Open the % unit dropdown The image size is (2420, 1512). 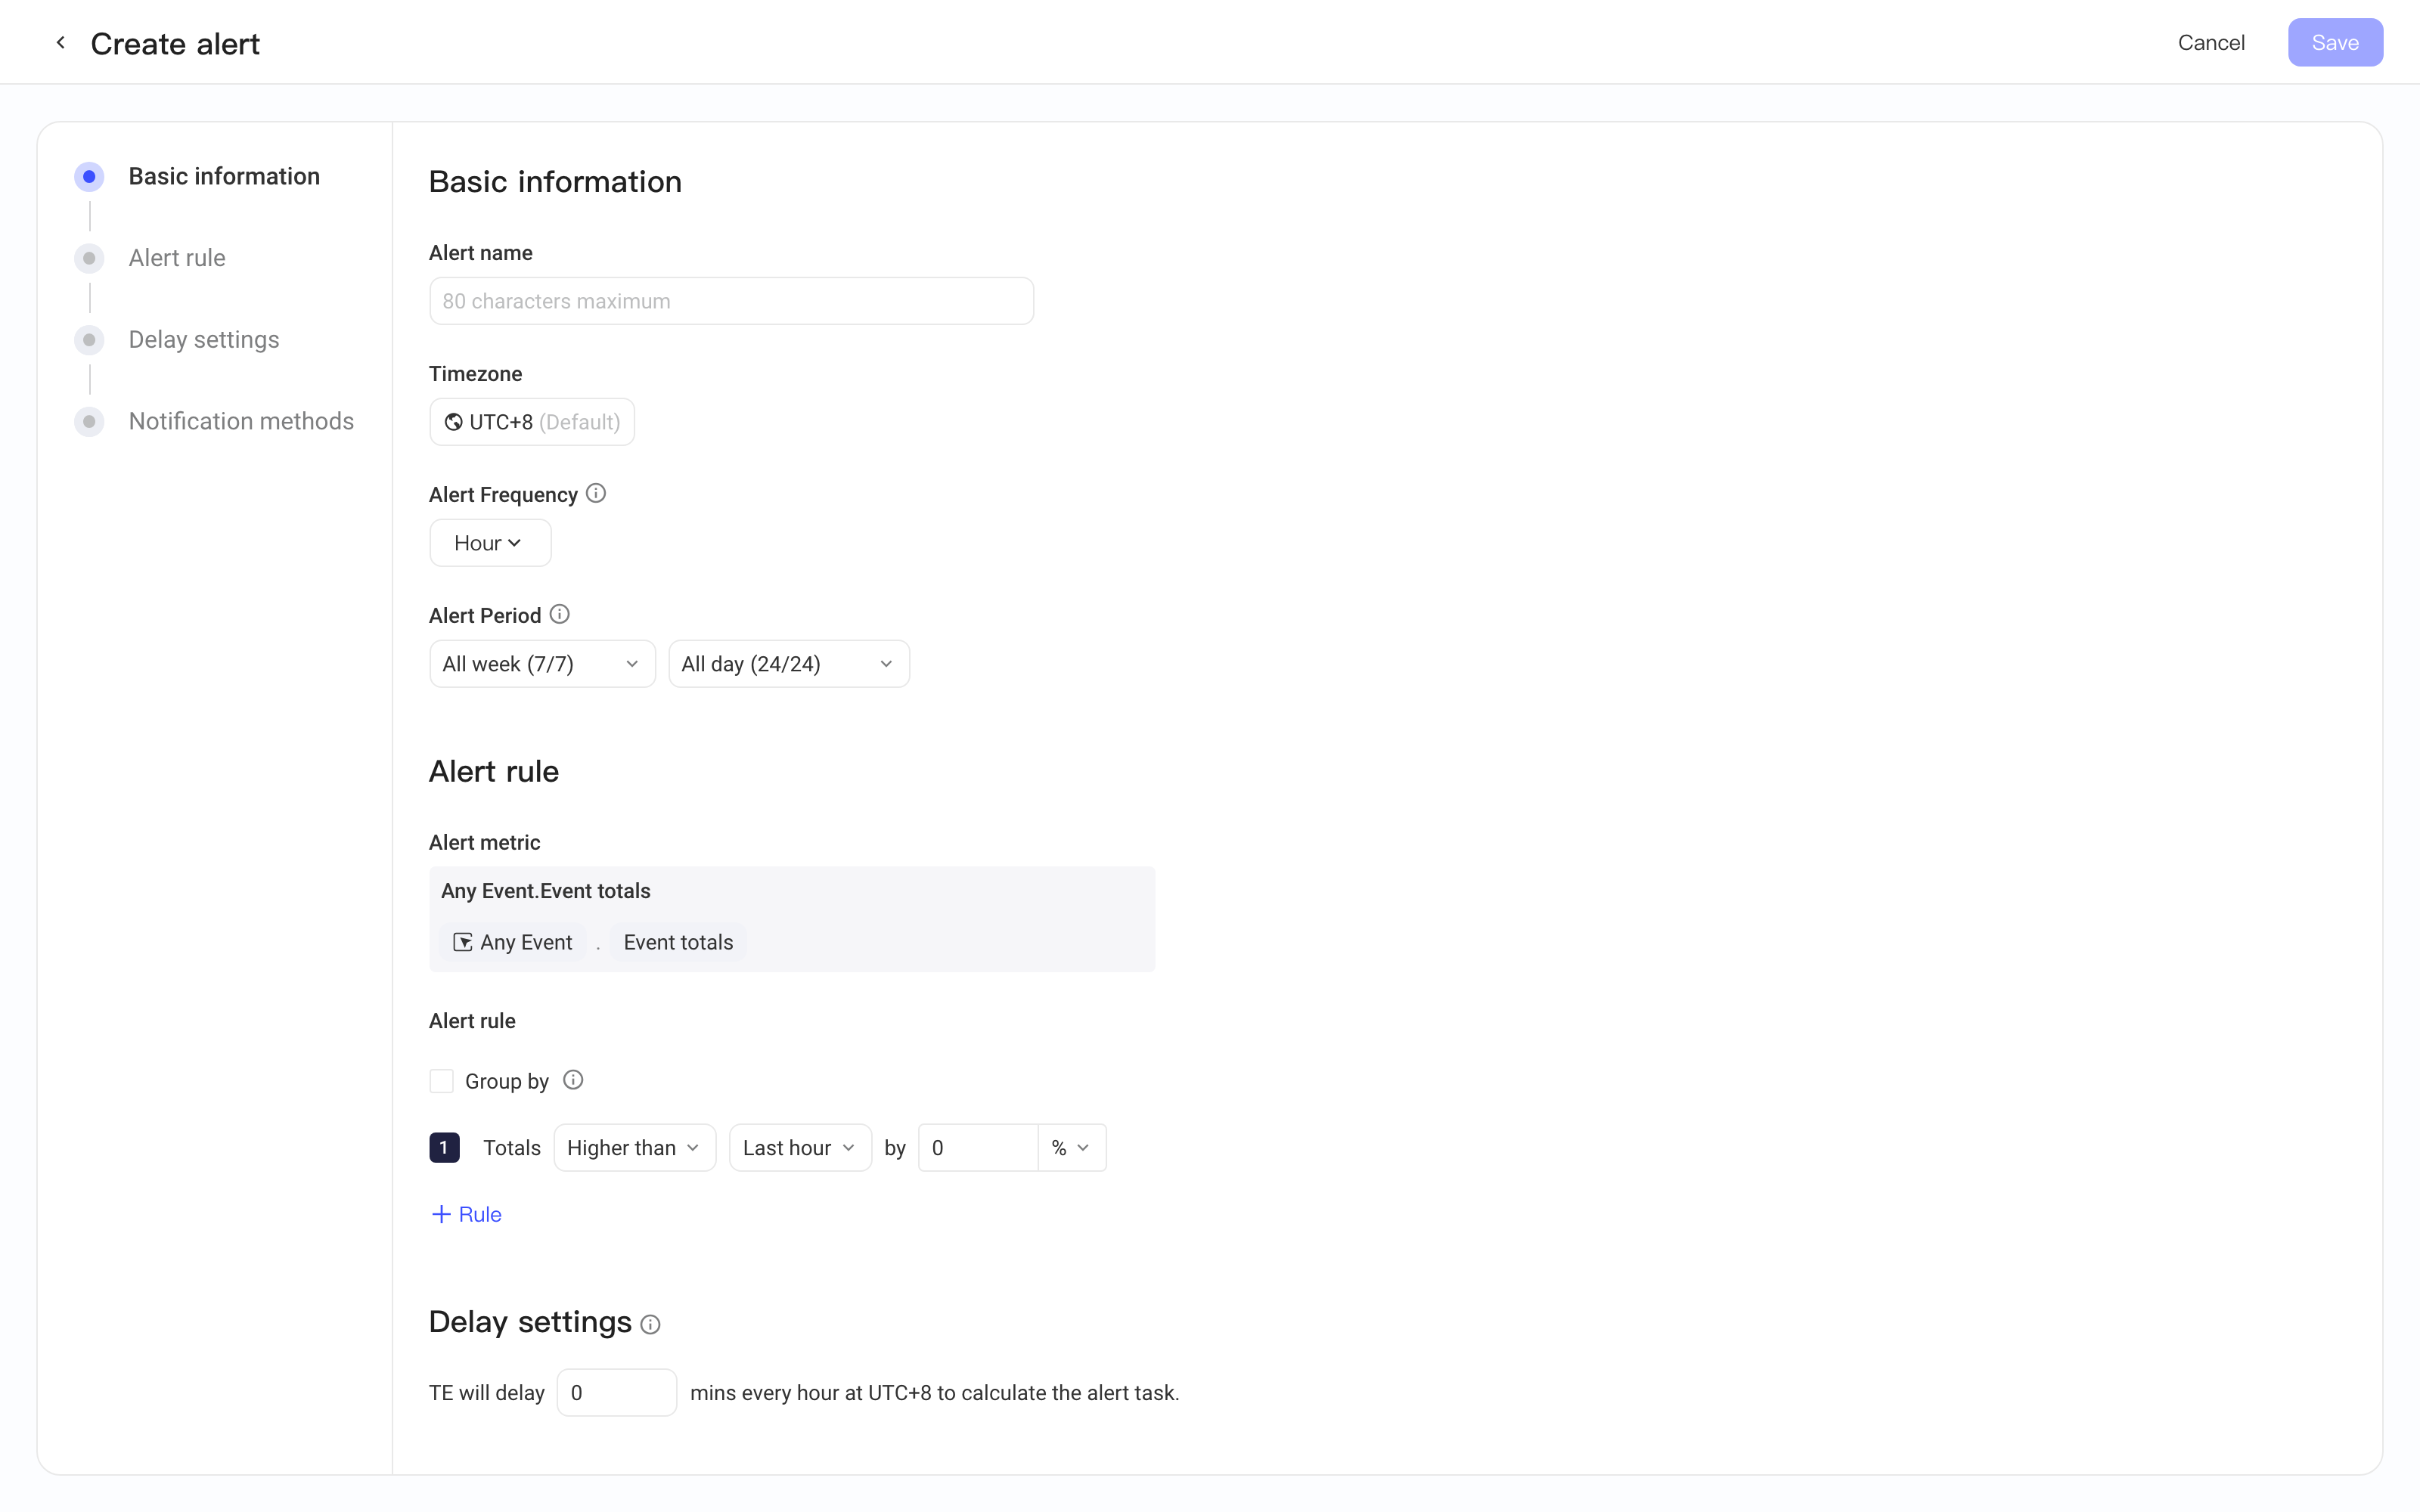coord(1072,1148)
